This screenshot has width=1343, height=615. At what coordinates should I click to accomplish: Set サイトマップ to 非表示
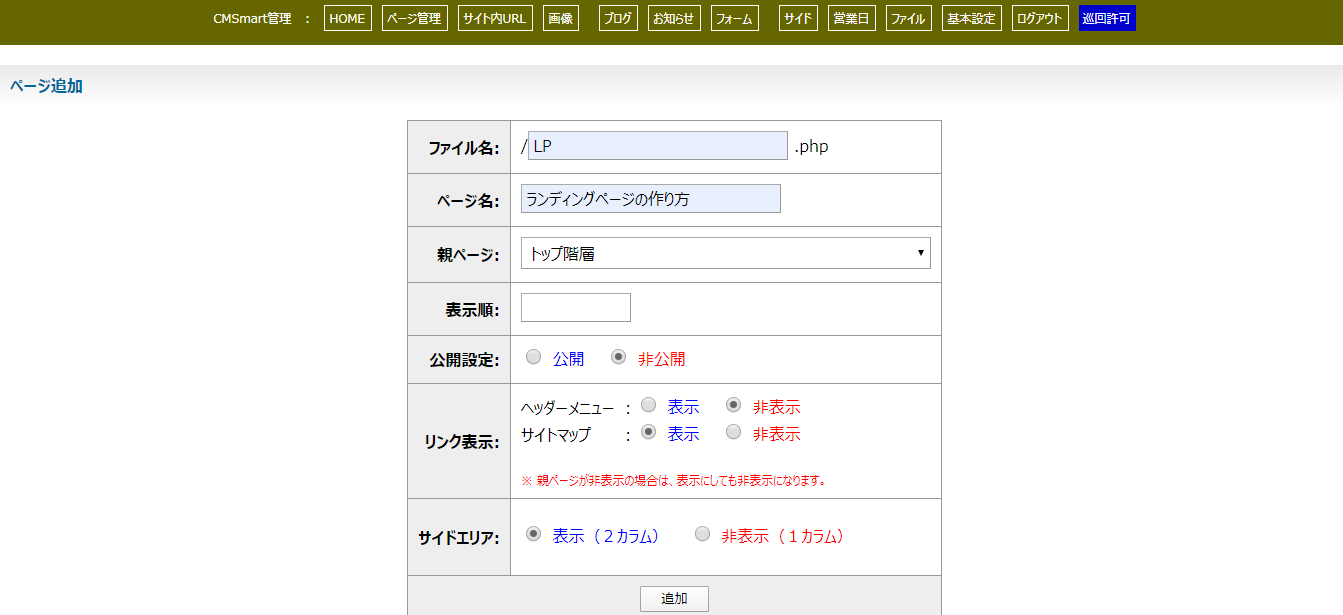(x=734, y=432)
